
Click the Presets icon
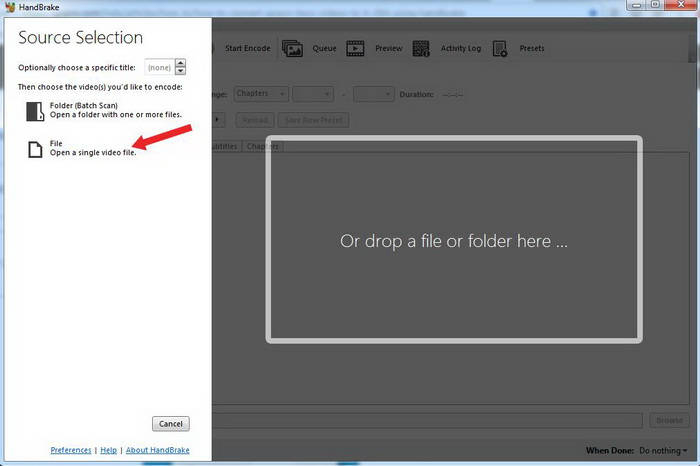point(500,48)
